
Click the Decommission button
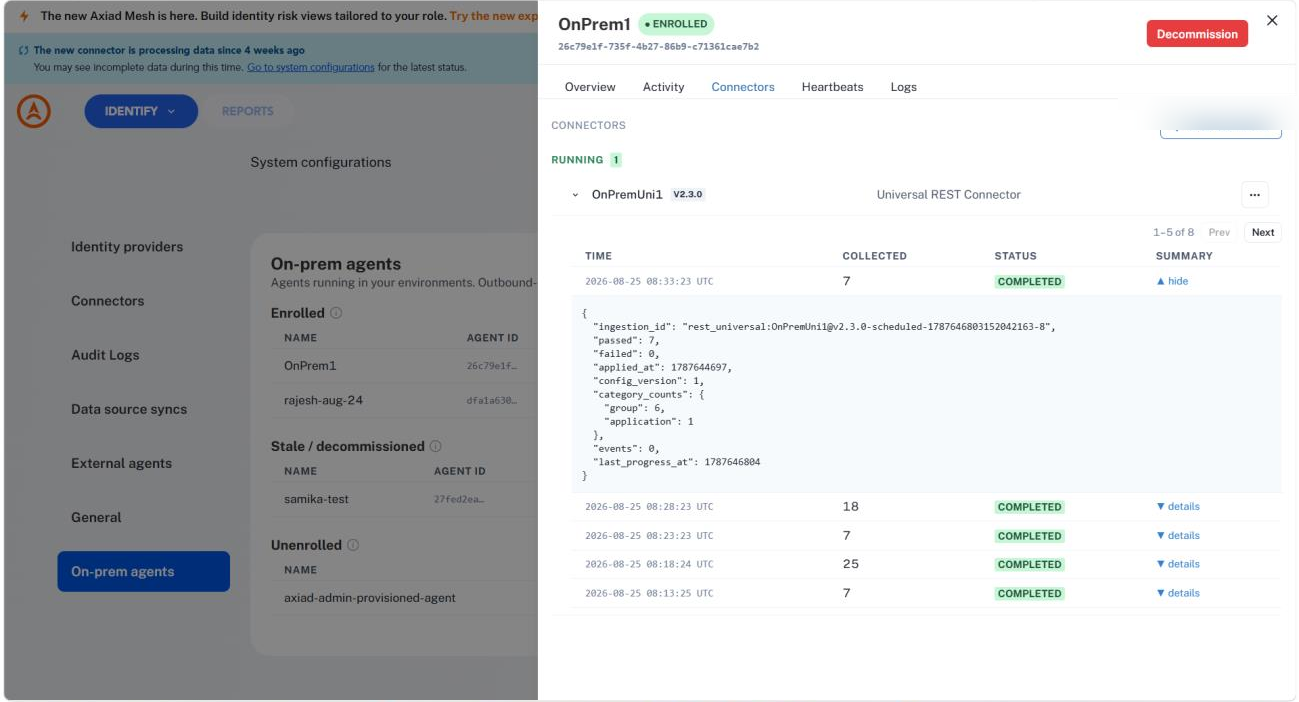[1197, 34]
